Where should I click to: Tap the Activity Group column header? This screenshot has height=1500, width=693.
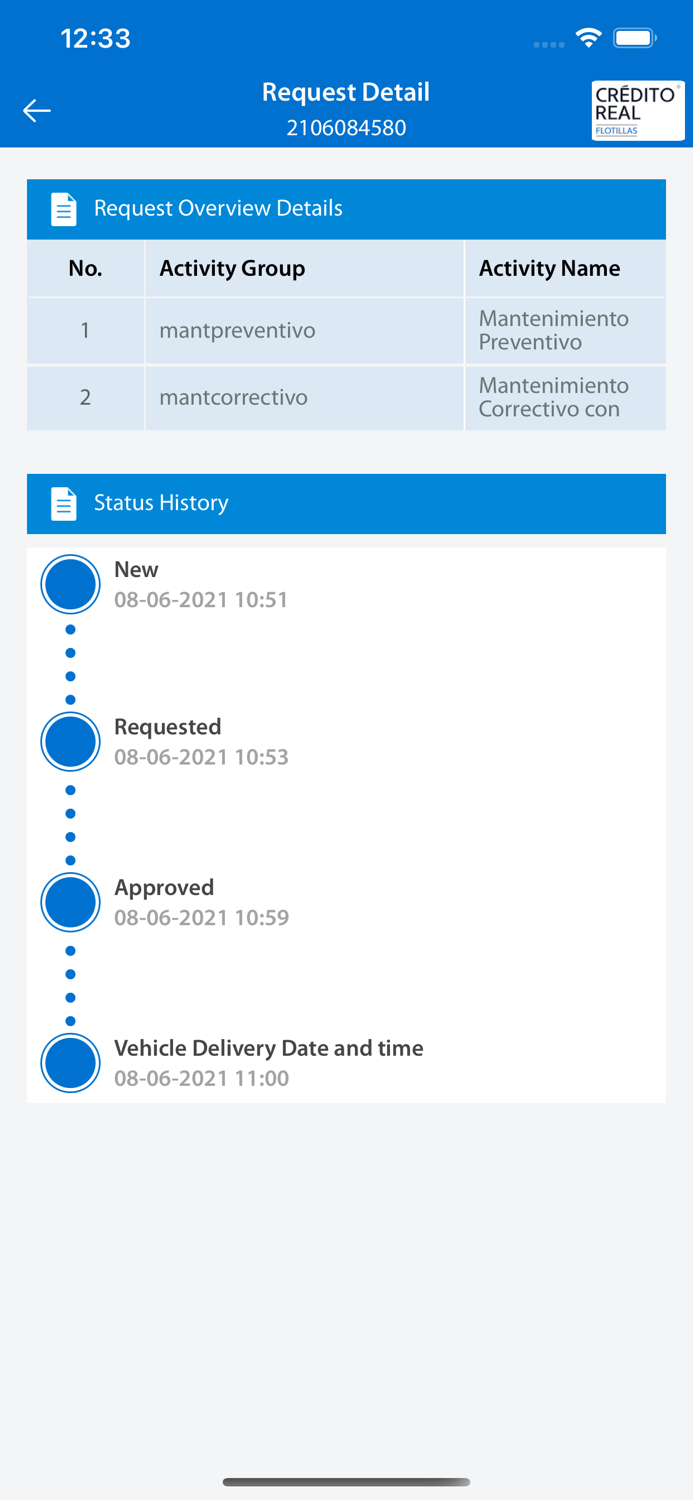[232, 268]
